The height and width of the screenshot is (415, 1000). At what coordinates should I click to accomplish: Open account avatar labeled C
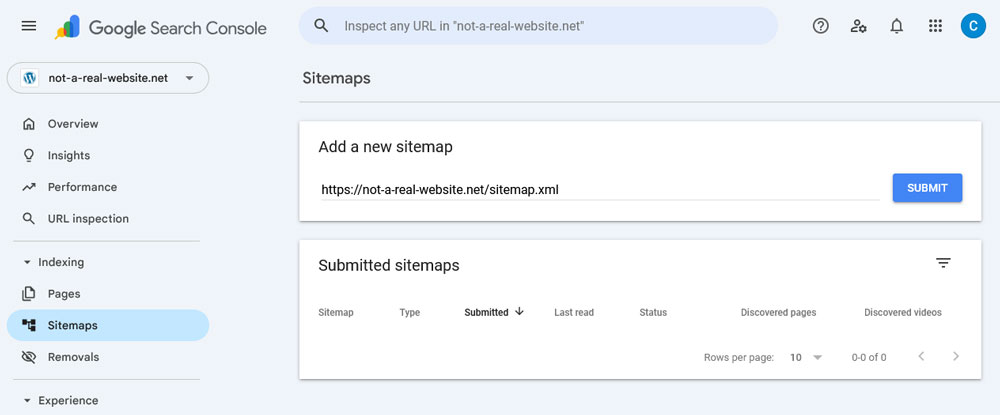pyautogui.click(x=973, y=26)
